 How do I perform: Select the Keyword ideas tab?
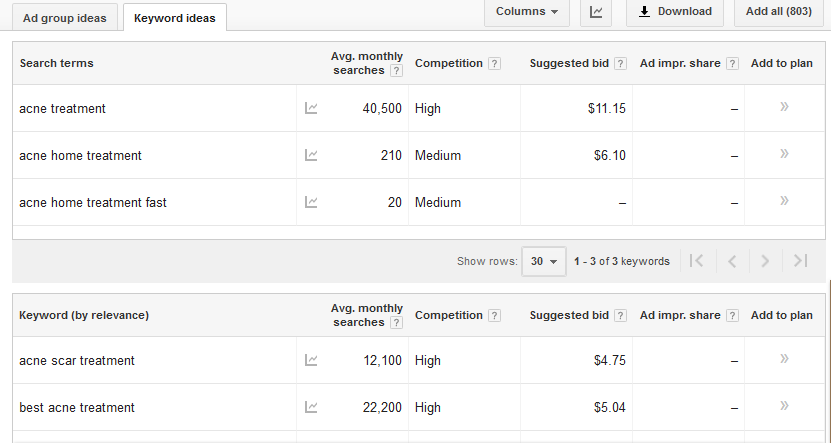(175, 18)
